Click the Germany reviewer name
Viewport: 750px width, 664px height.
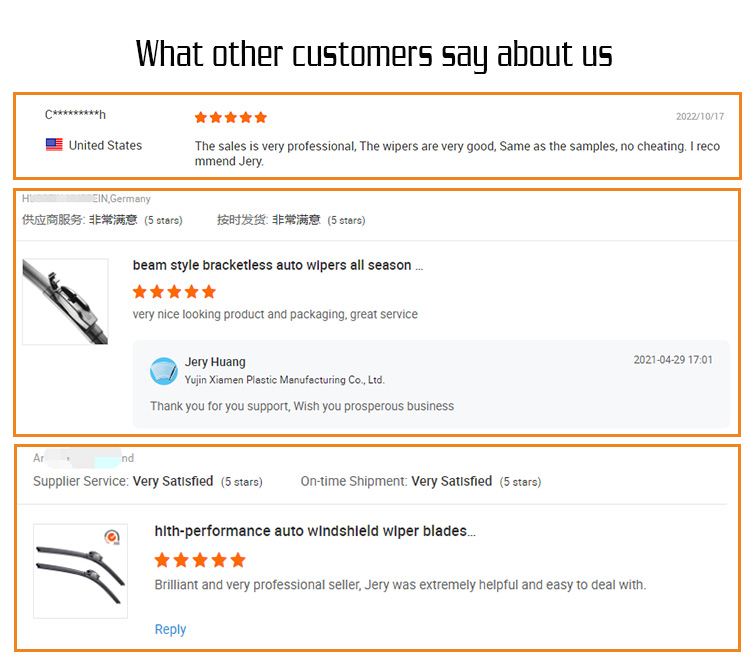pyautogui.click(x=87, y=199)
